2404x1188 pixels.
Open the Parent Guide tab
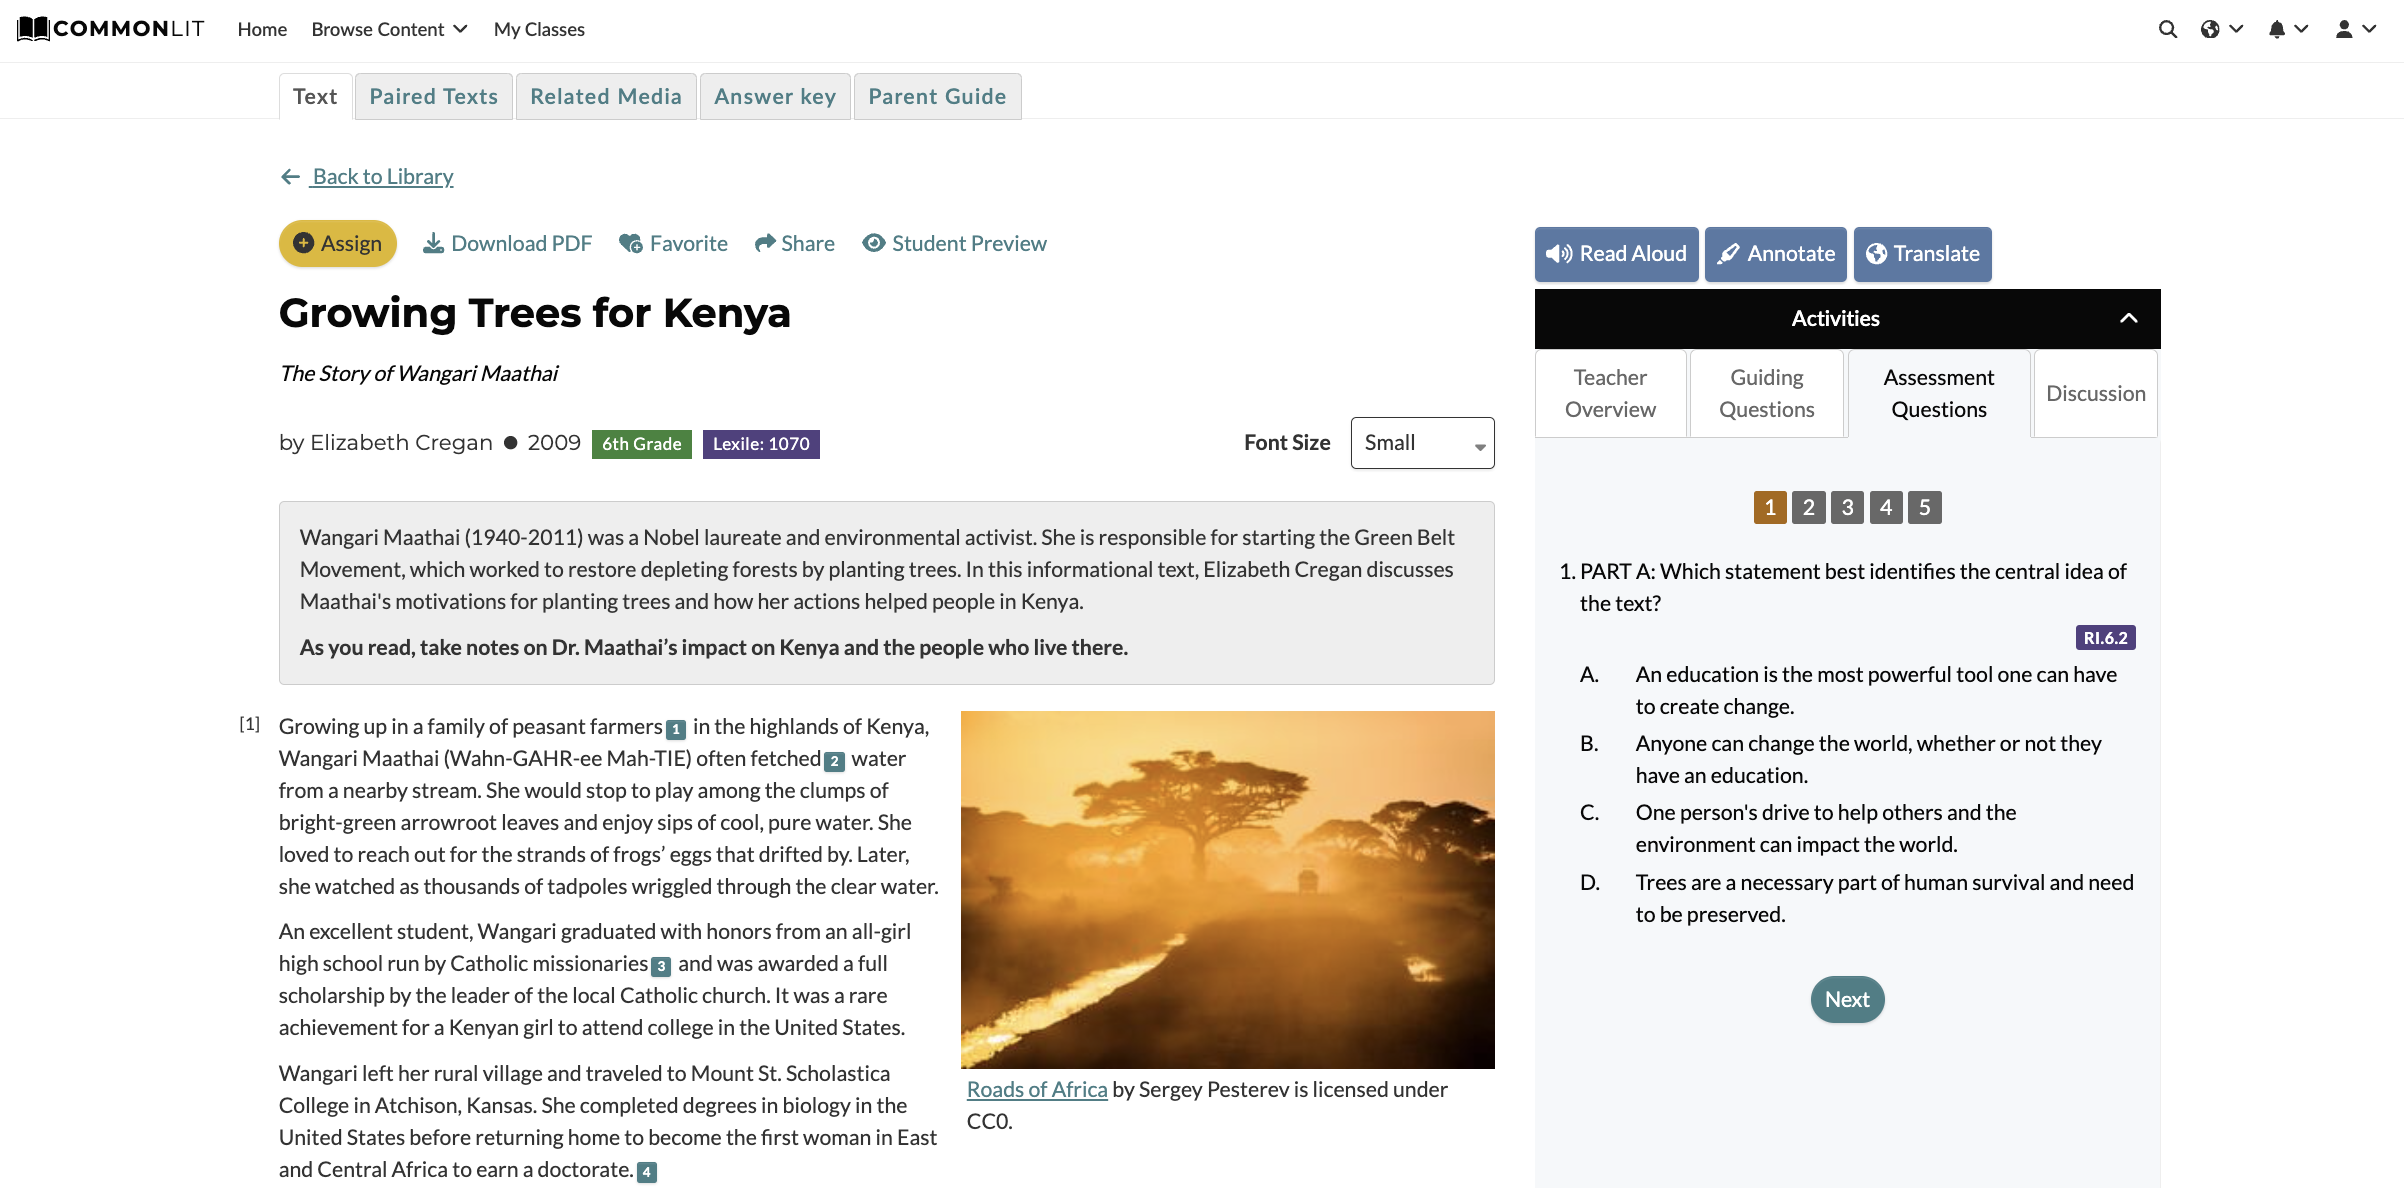tap(937, 96)
